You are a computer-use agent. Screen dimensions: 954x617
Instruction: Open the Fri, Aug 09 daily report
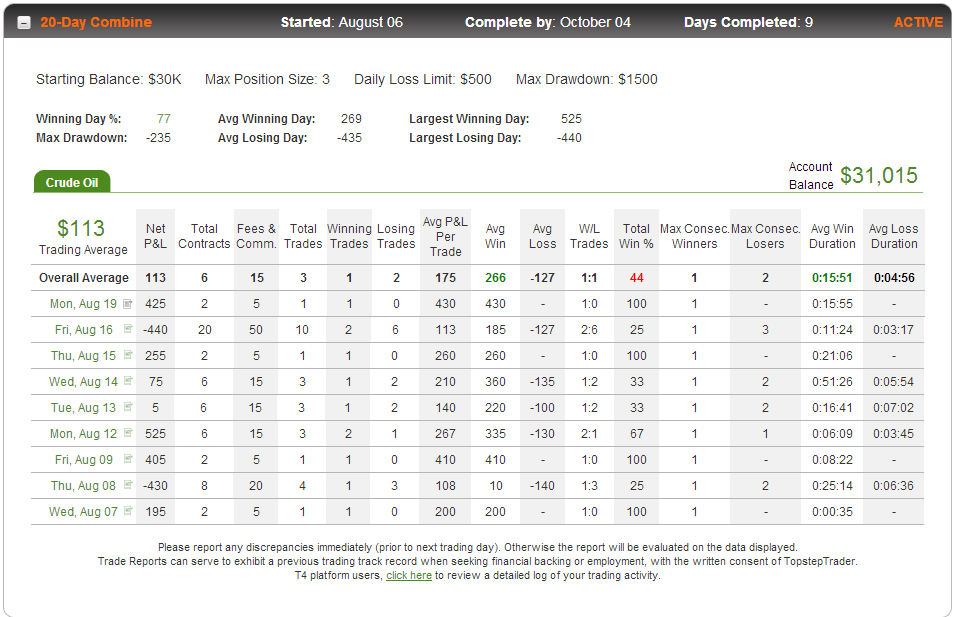[x=84, y=460]
